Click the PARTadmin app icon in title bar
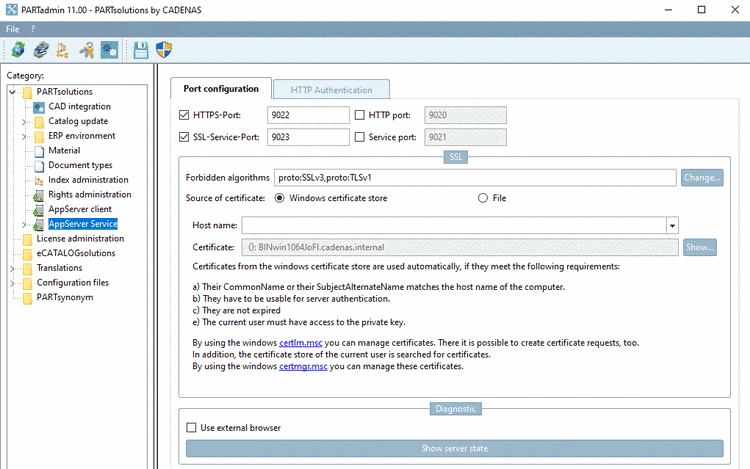Screen dimensions: 750x469 click(x=11, y=10)
